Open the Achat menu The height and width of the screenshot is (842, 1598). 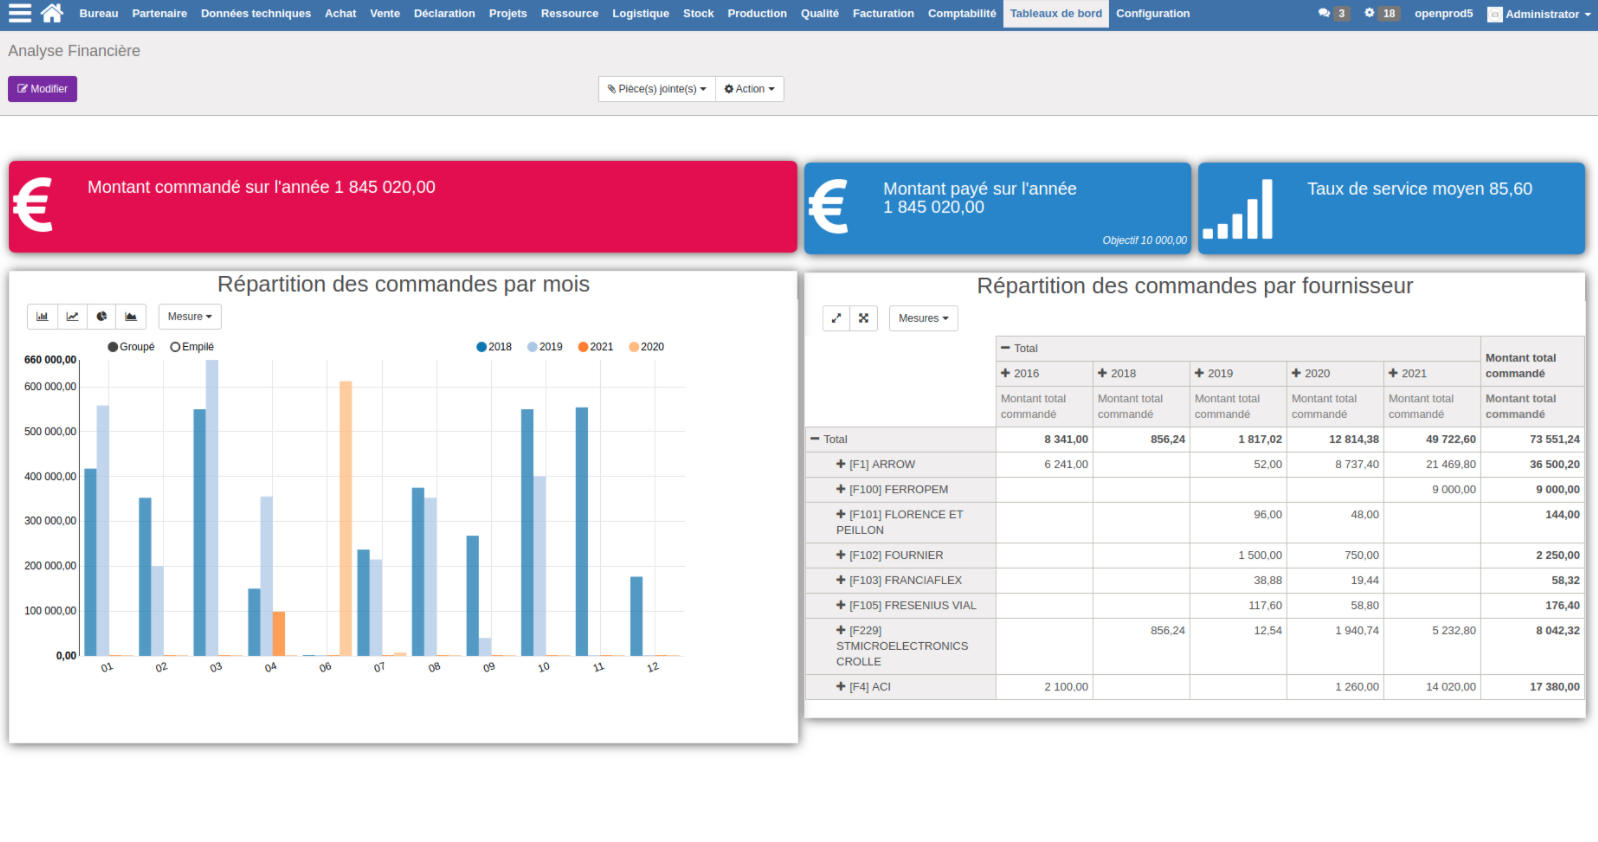[341, 14]
